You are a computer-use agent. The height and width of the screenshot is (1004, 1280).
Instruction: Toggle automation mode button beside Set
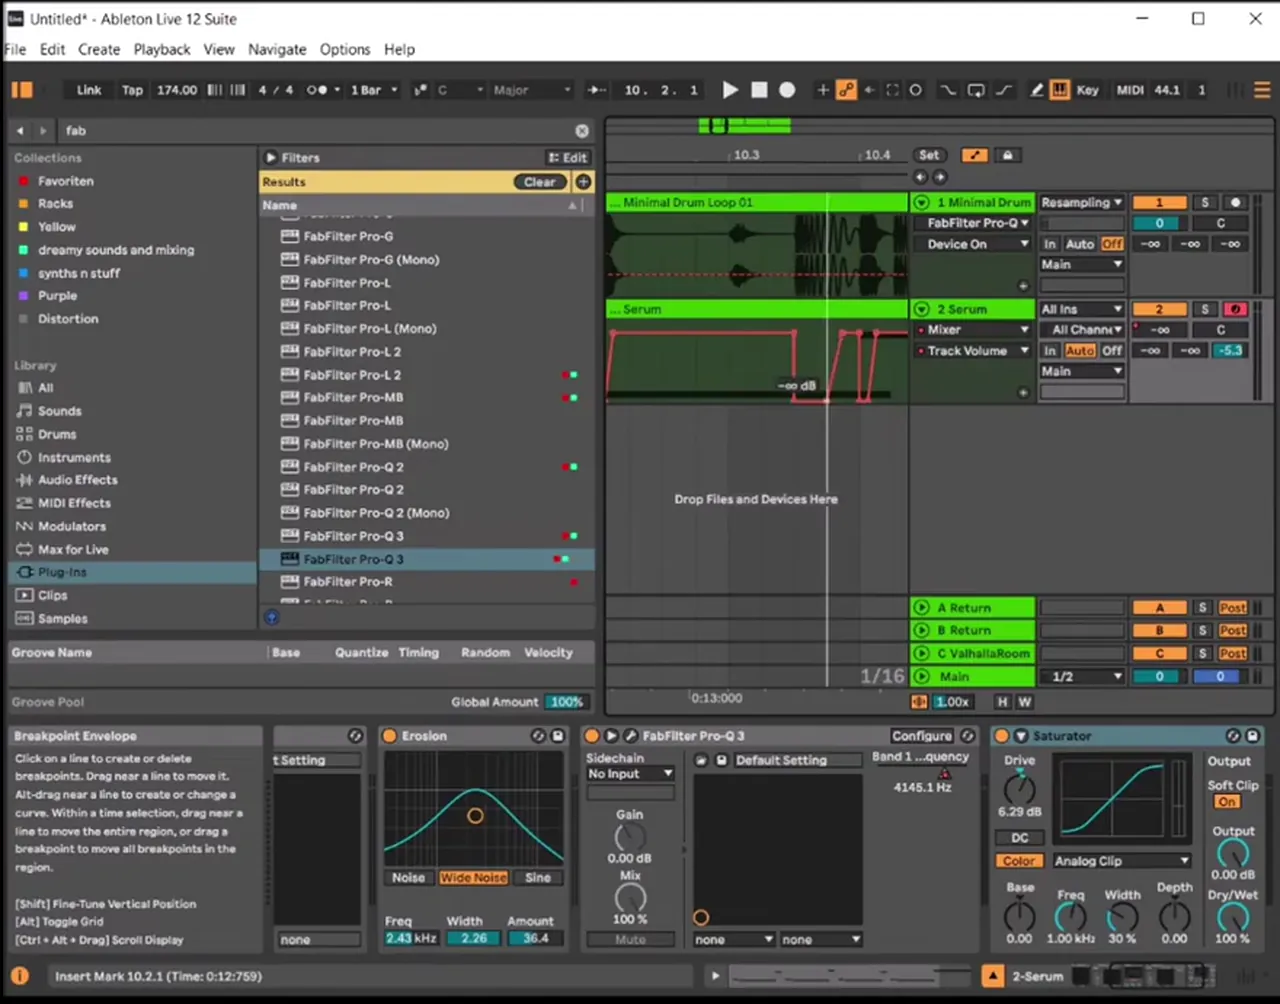pos(974,155)
